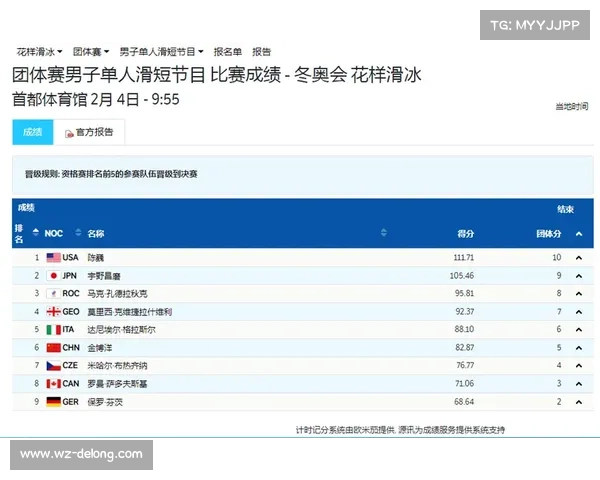Select athlete name 宇野昌磨
This screenshot has height=480, width=600.
pyautogui.click(x=104, y=276)
